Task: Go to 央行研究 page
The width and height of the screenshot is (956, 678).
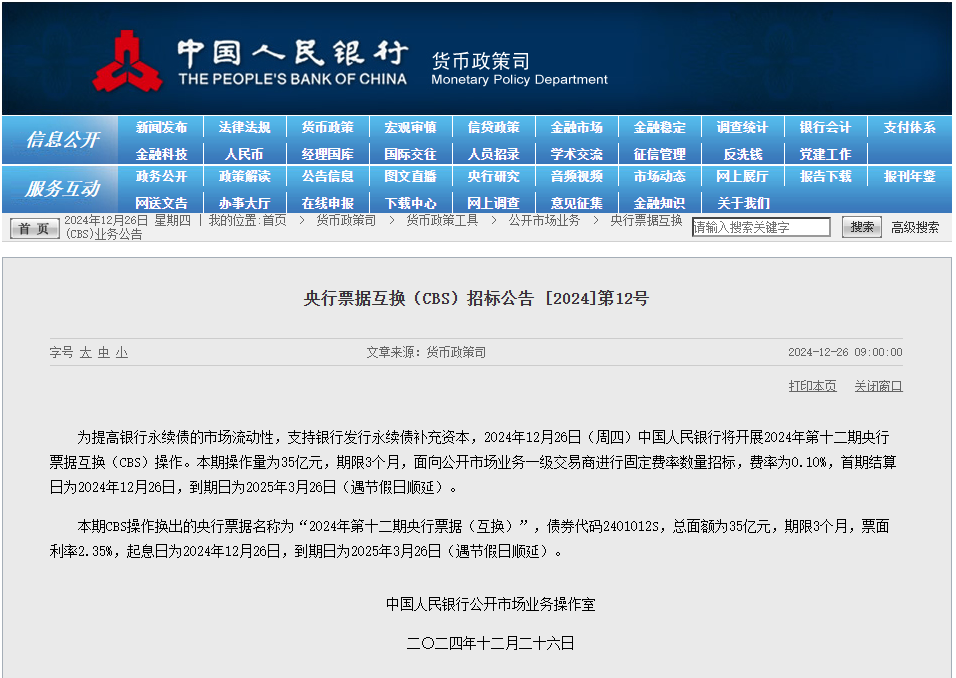Action: 493,176
